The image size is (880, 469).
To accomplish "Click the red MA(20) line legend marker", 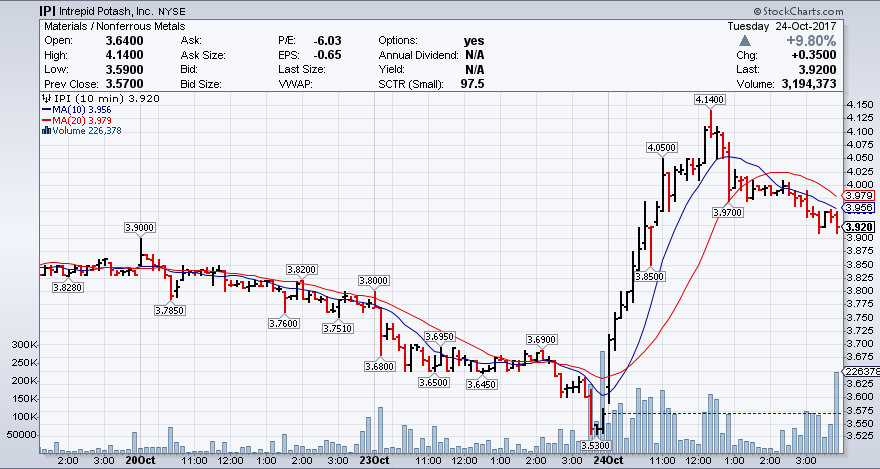I will (45, 119).
